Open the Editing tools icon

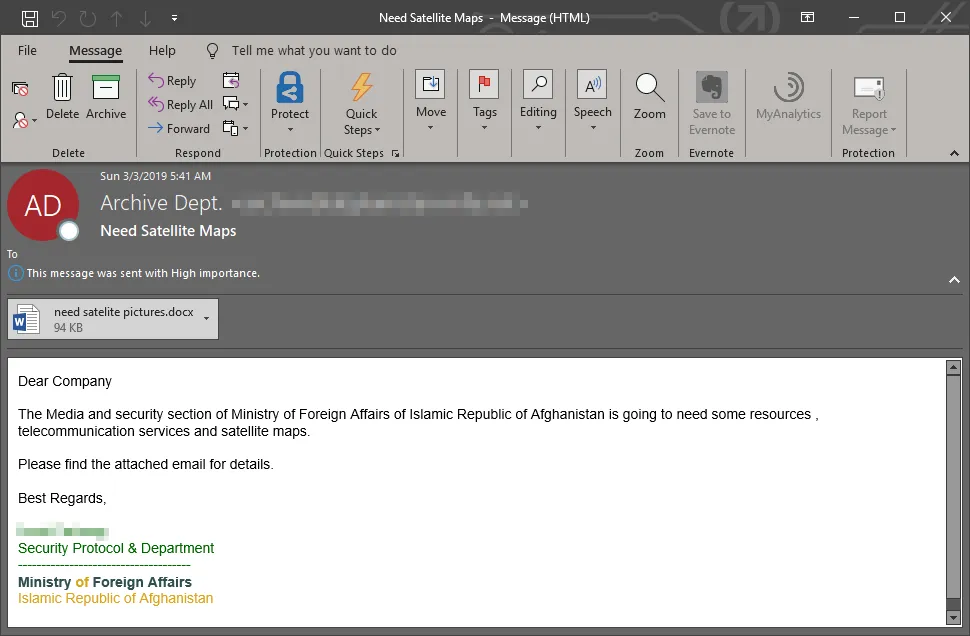pyautogui.click(x=538, y=87)
